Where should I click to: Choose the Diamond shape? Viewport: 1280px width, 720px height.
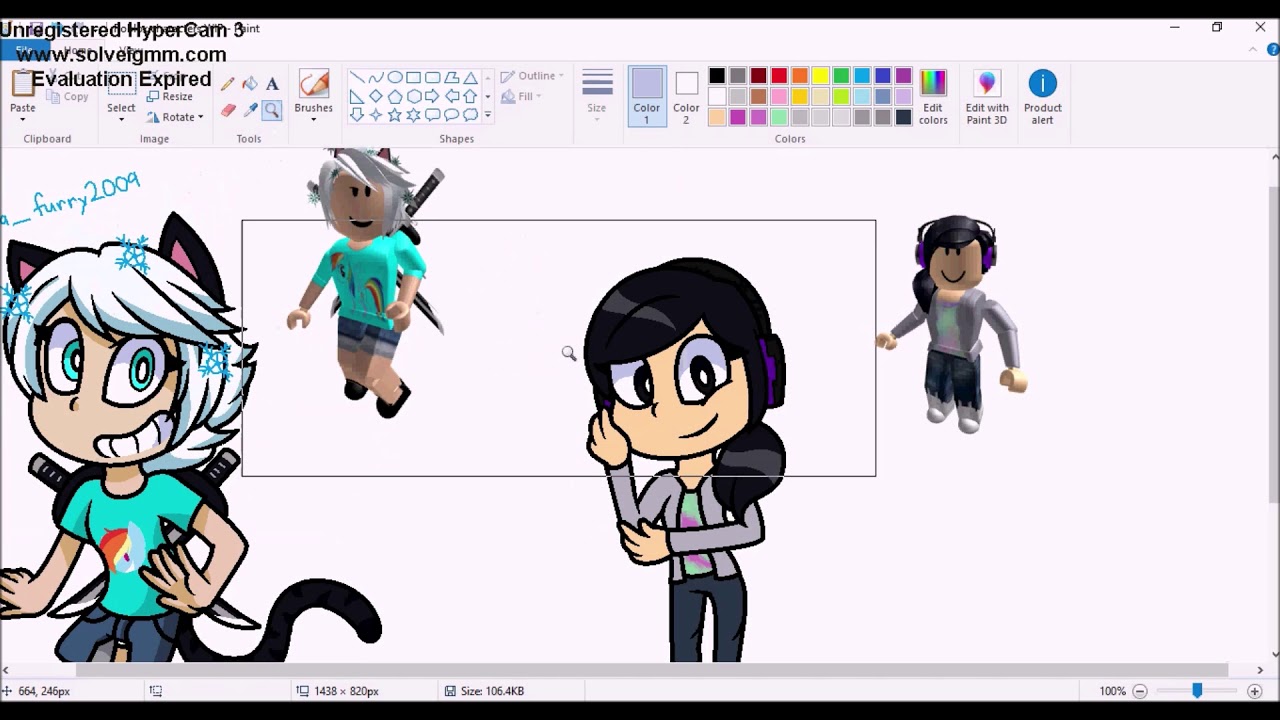376,96
